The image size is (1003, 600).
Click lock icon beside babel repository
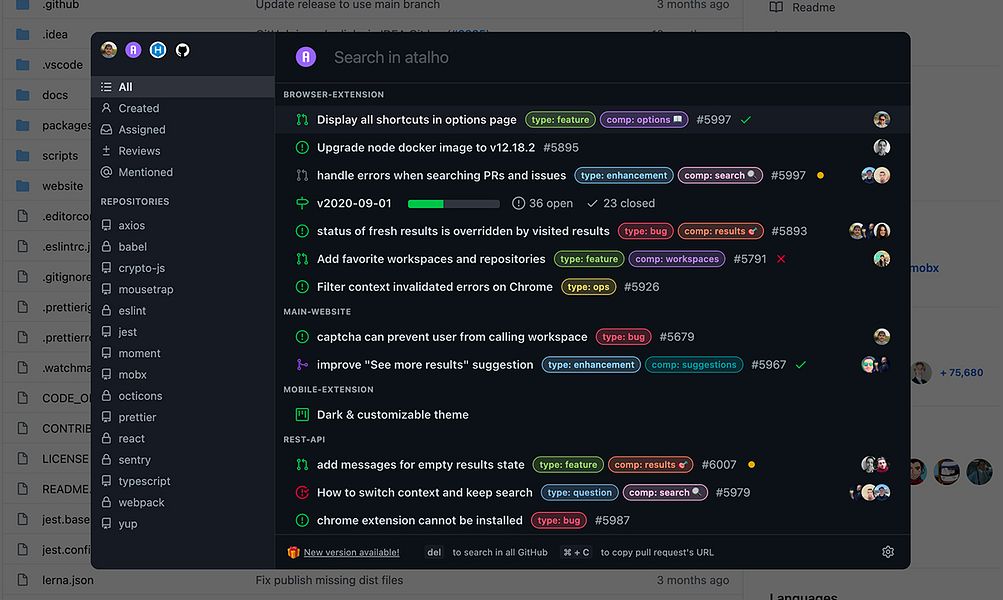[x=106, y=246]
